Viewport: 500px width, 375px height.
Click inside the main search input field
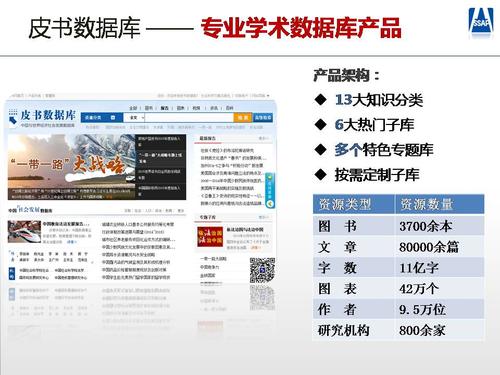click(189, 118)
